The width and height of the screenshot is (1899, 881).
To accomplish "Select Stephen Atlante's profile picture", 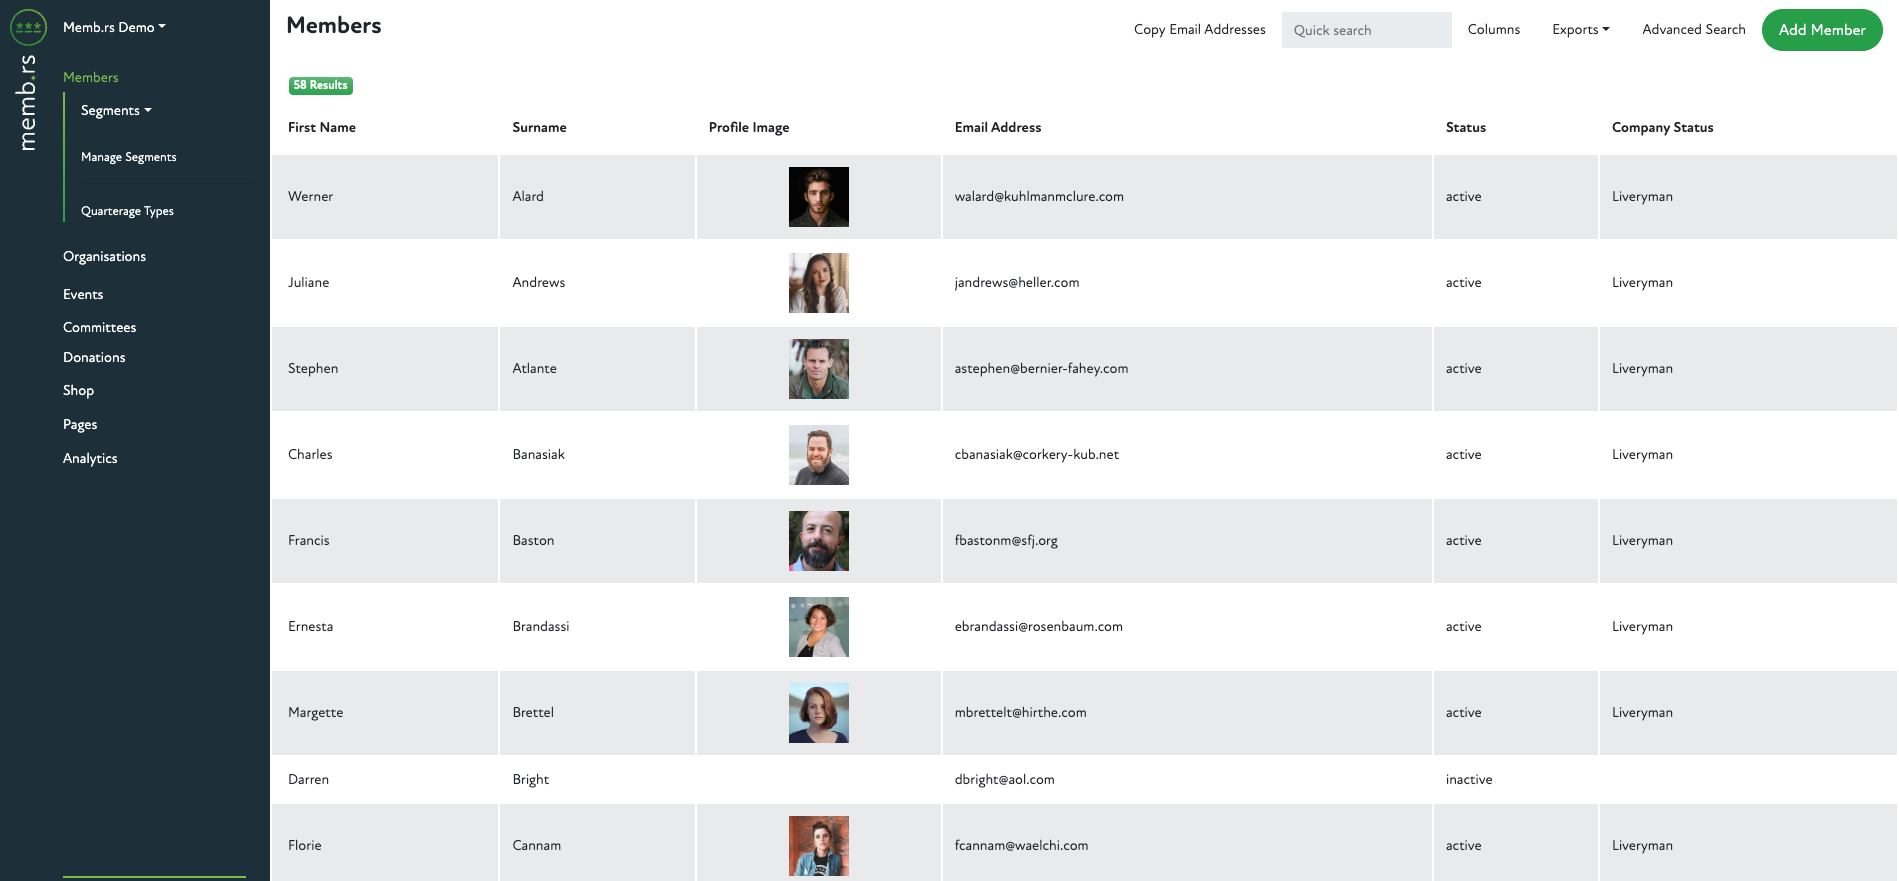I will click(x=818, y=369).
